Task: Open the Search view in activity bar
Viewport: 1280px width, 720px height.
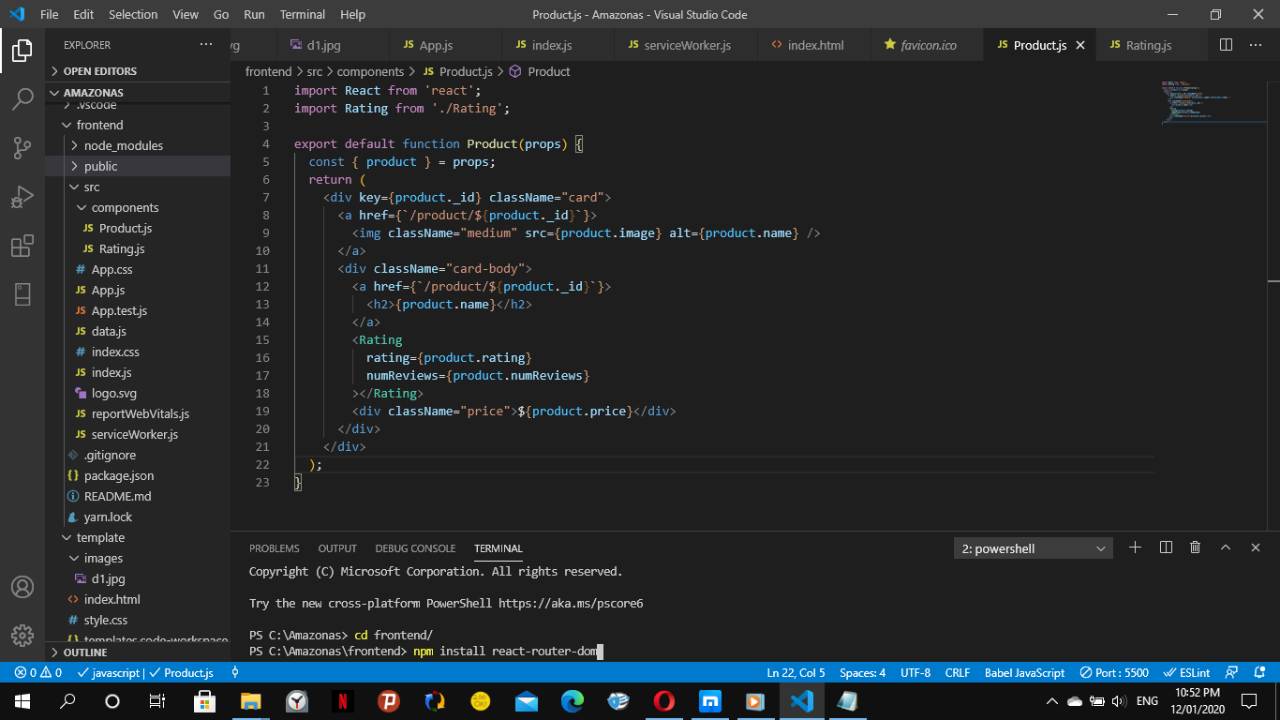Action: [22, 98]
